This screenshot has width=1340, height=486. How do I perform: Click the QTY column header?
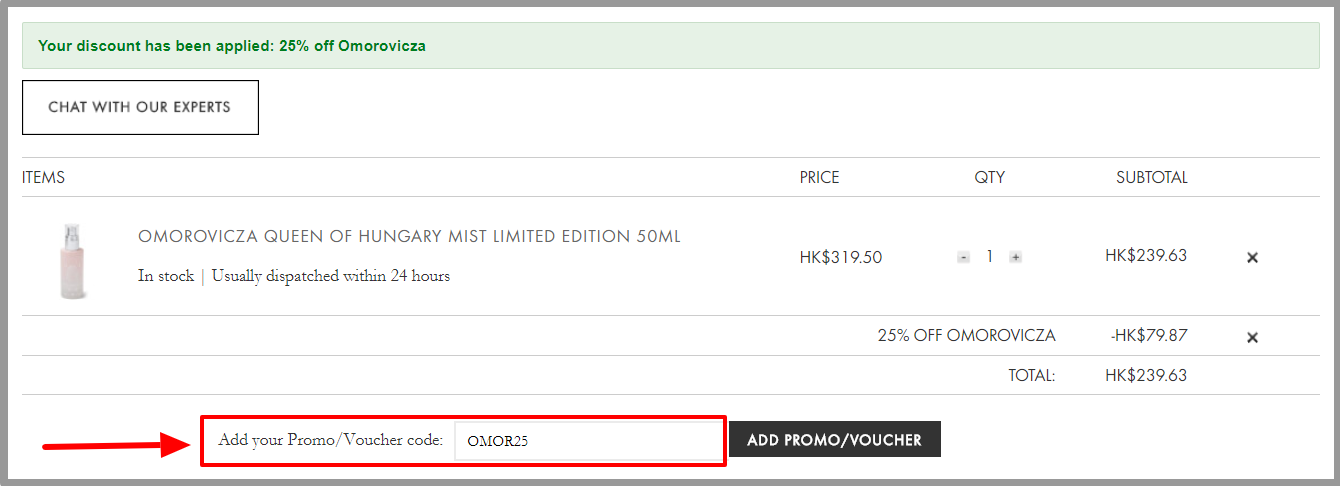(x=989, y=178)
